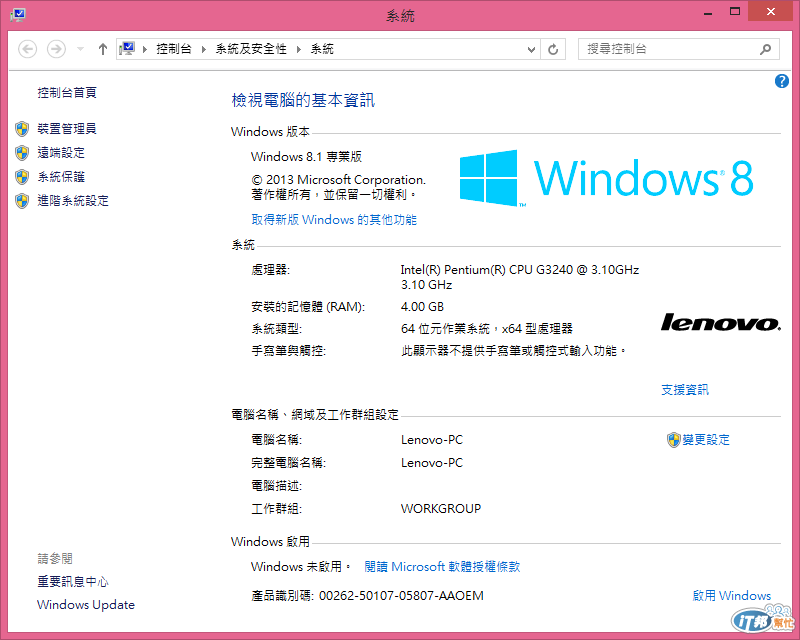Click the Lenovo logo
This screenshot has width=800, height=640.
click(721, 323)
